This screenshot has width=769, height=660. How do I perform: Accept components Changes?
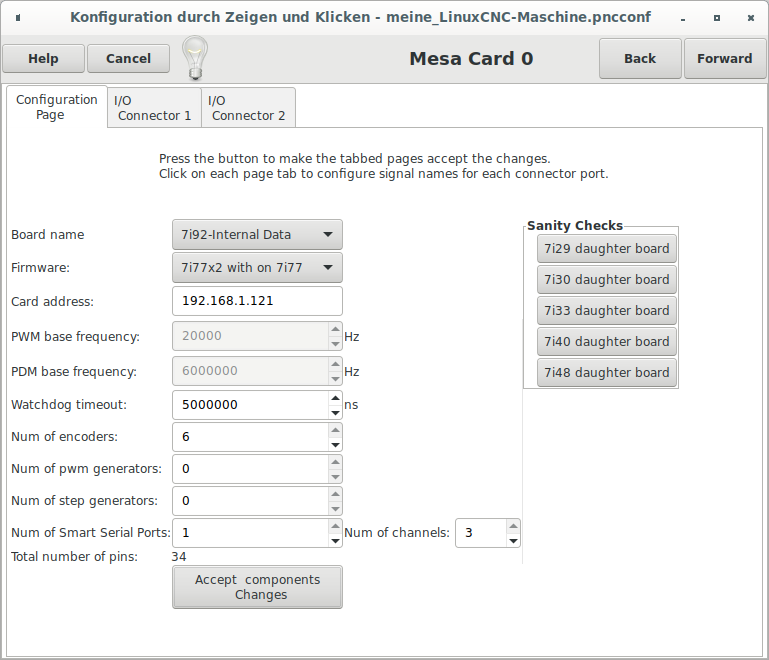[x=257, y=587]
